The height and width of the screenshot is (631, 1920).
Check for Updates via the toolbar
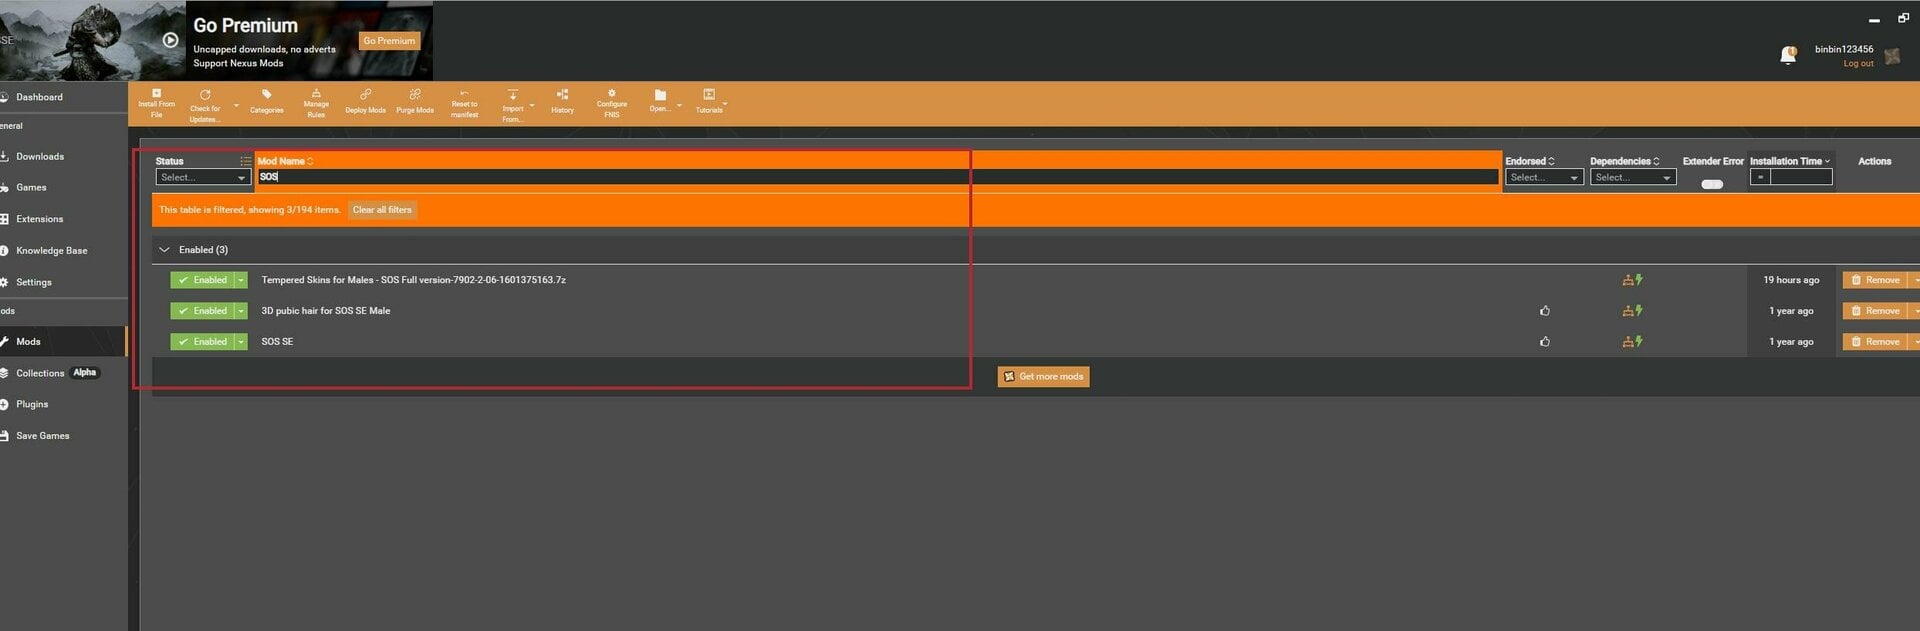(205, 105)
